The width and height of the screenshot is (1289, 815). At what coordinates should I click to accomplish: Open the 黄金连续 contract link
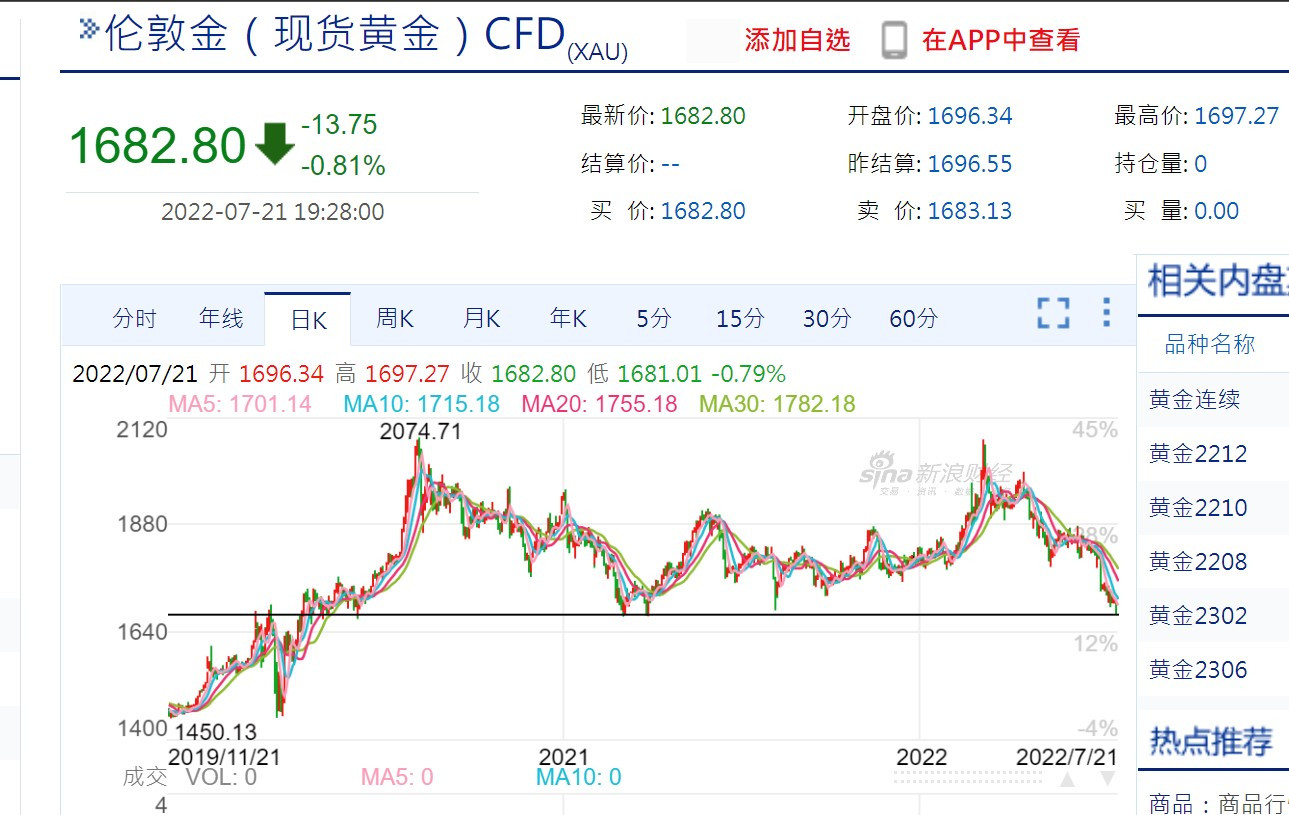click(1194, 400)
